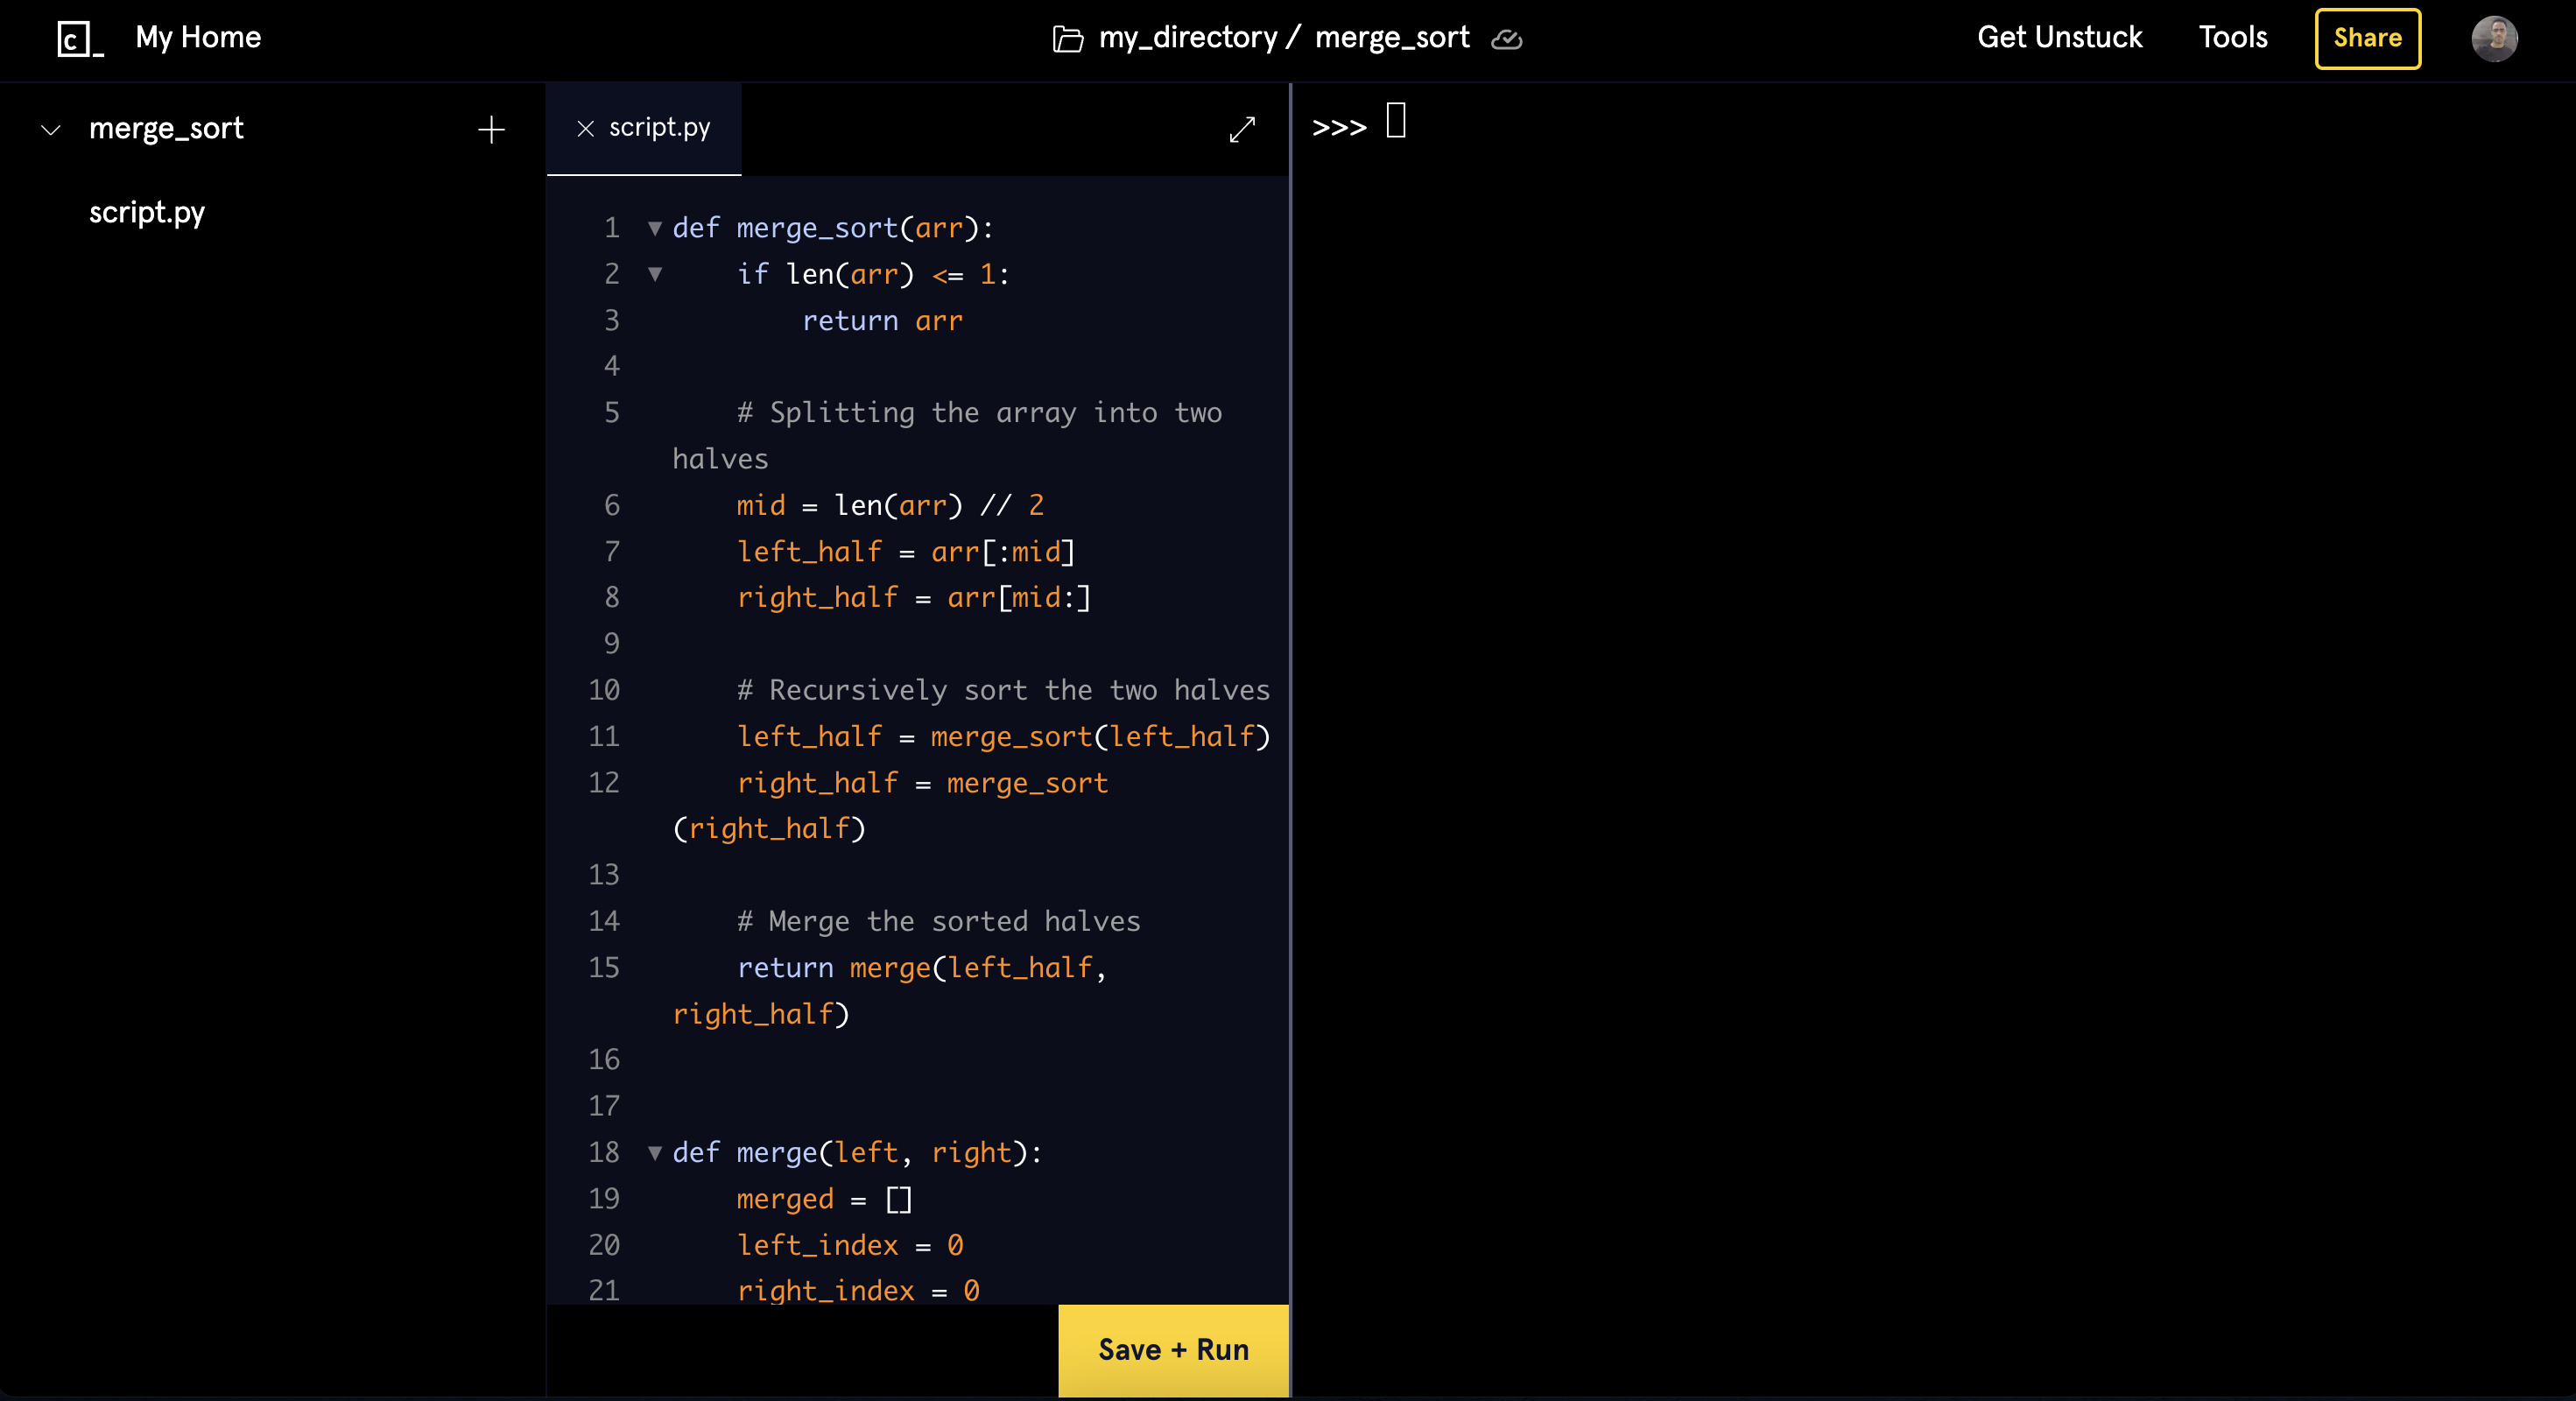Click the comment '# Merge the sorted halves'
The image size is (2576, 1401).
click(x=938, y=922)
